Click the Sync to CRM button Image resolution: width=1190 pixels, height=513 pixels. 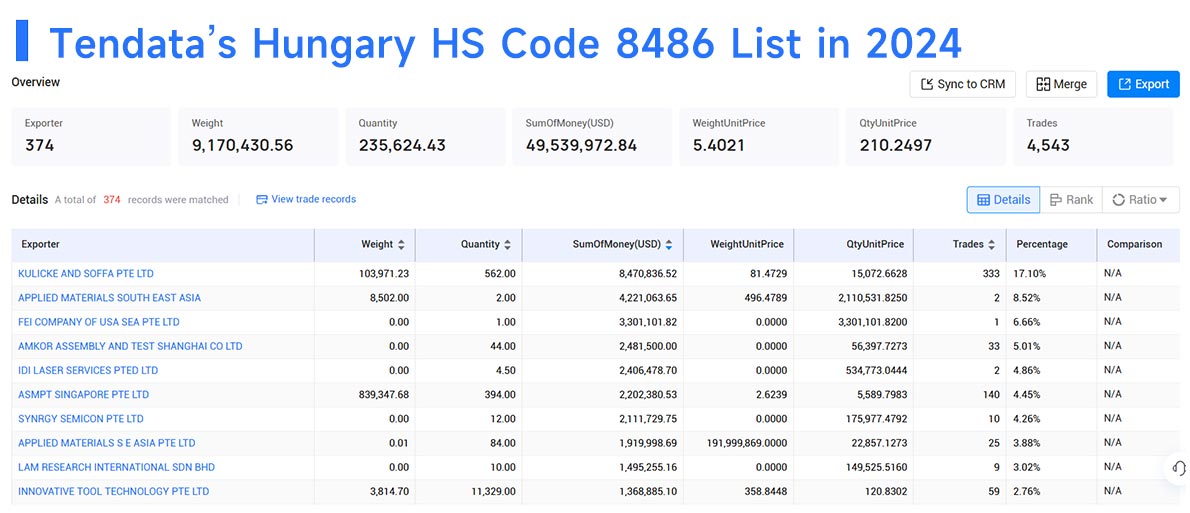point(963,84)
